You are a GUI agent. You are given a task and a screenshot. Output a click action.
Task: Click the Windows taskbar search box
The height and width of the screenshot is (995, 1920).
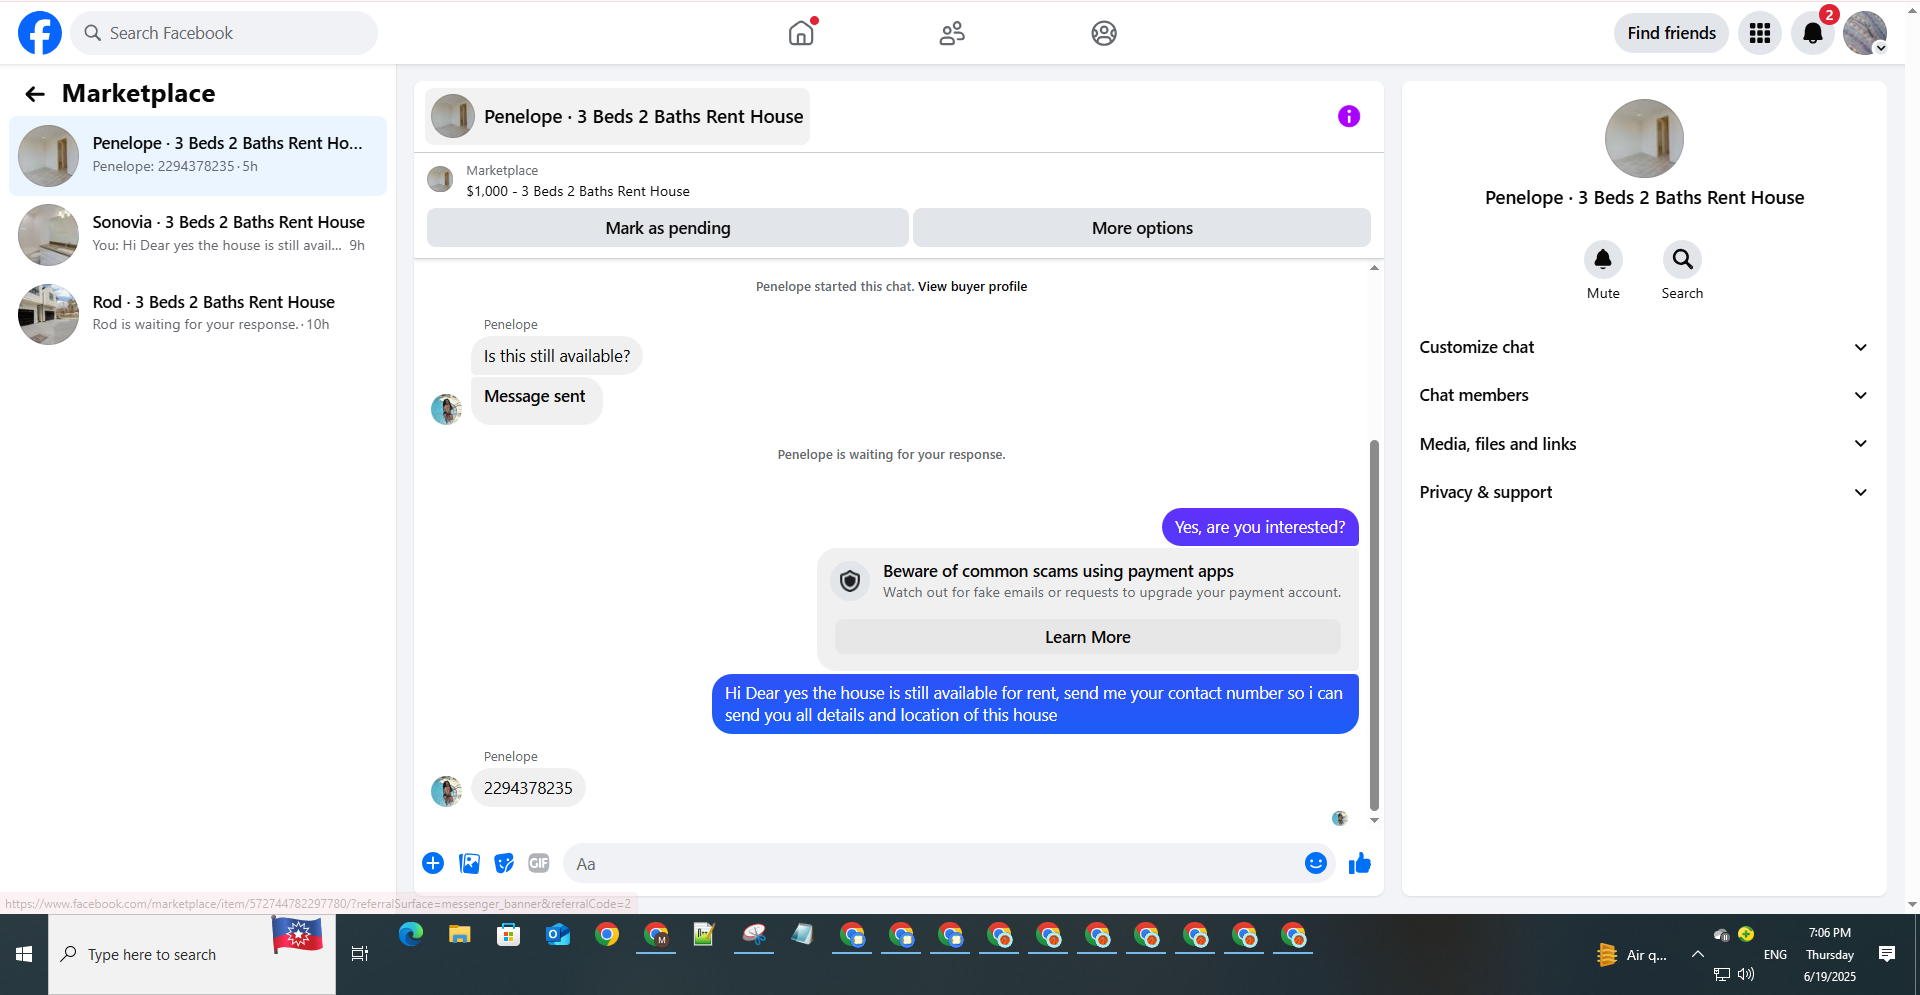(x=192, y=954)
